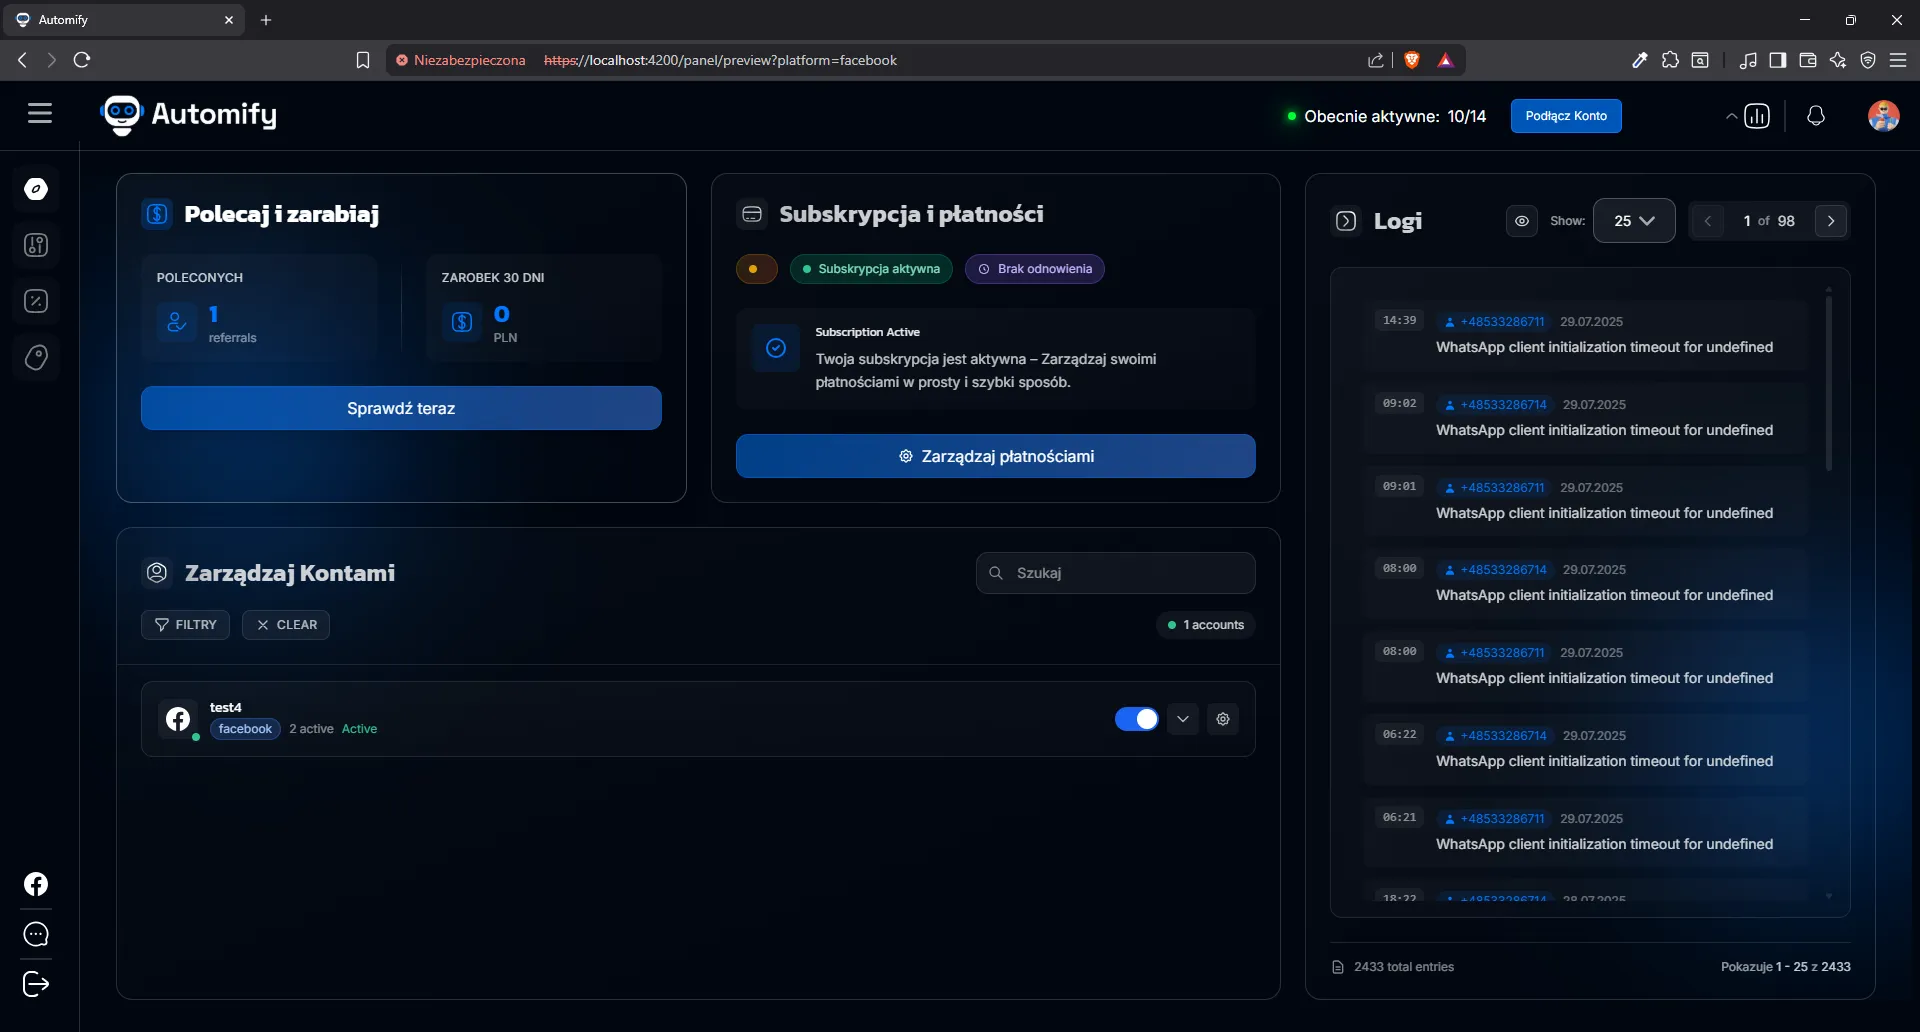The image size is (1920, 1032).
Task: Expand the test4 account details chevron
Action: (x=1183, y=719)
